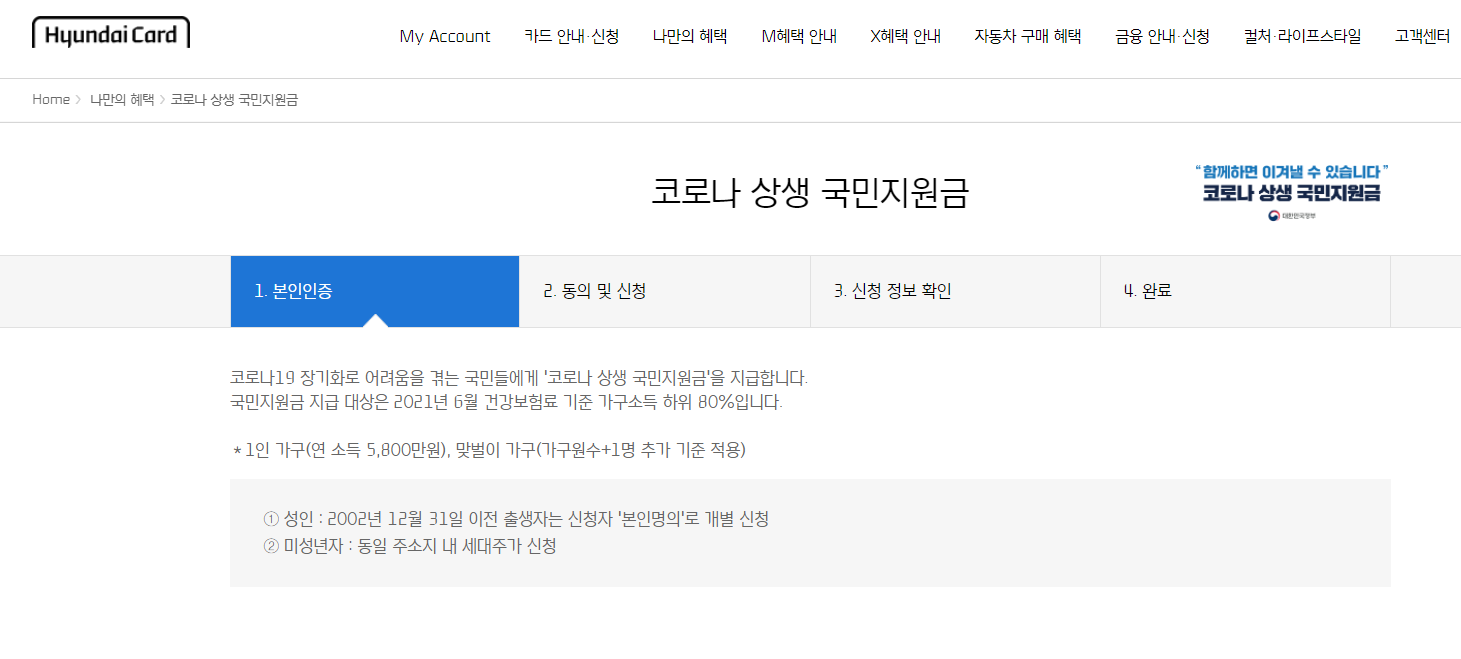Open the 신청 정보 확인 step tab

tap(954, 290)
